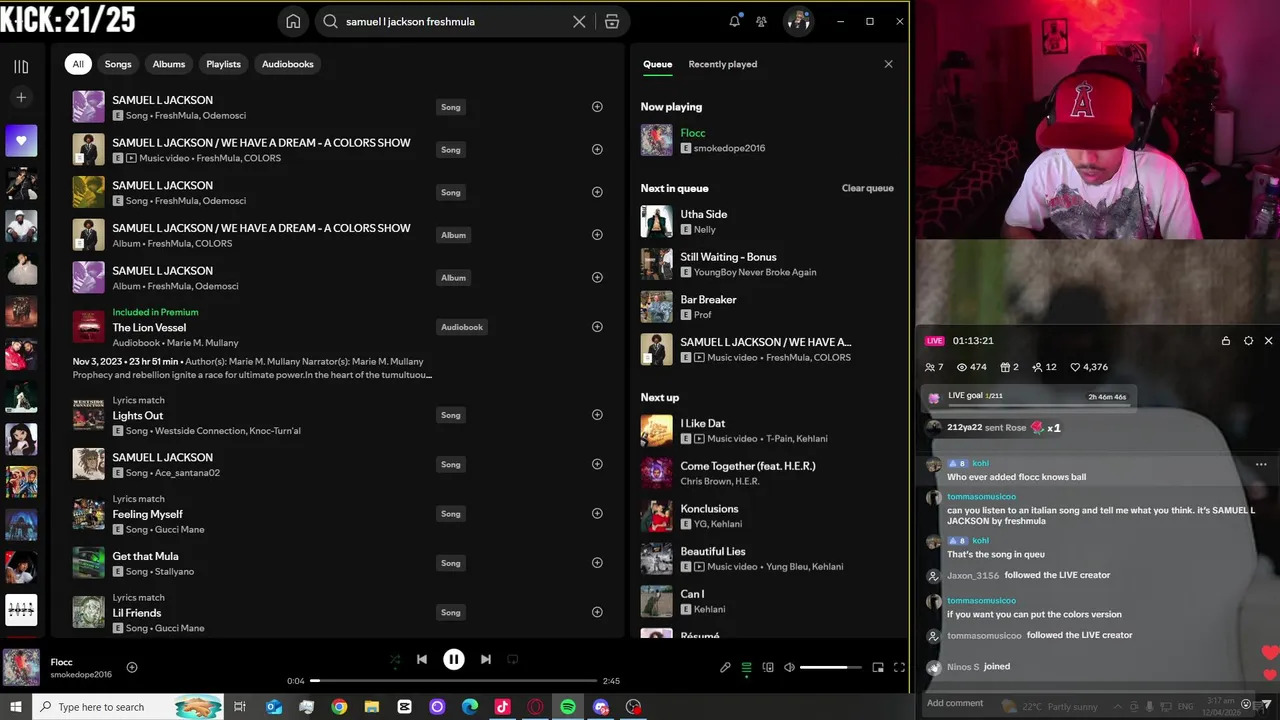Select Come Together (feat. H.E.R.) in Next up
Image resolution: width=1280 pixels, height=720 pixels.
point(767,473)
